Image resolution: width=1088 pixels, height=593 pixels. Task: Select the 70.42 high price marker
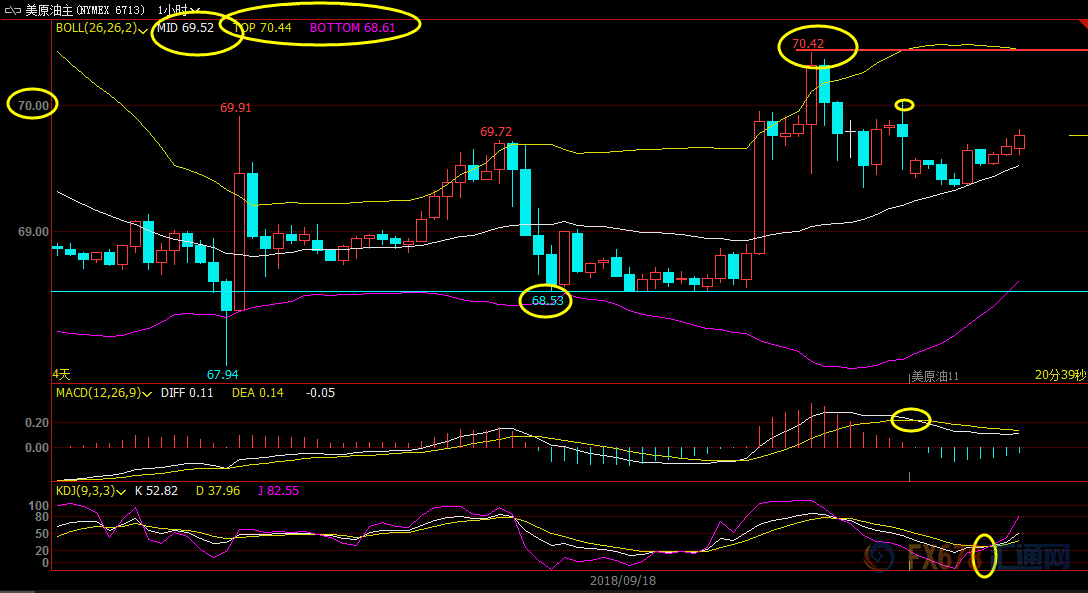tap(808, 44)
